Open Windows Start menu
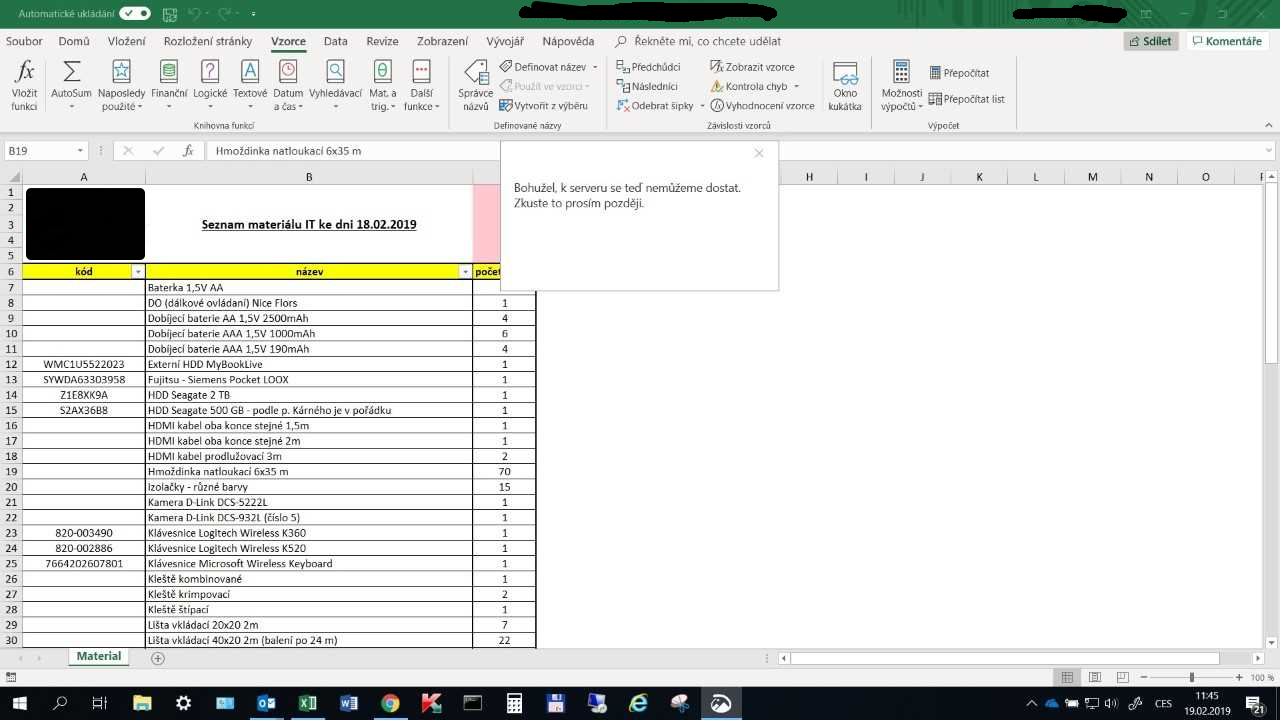The image size is (1280, 720). coord(19,703)
